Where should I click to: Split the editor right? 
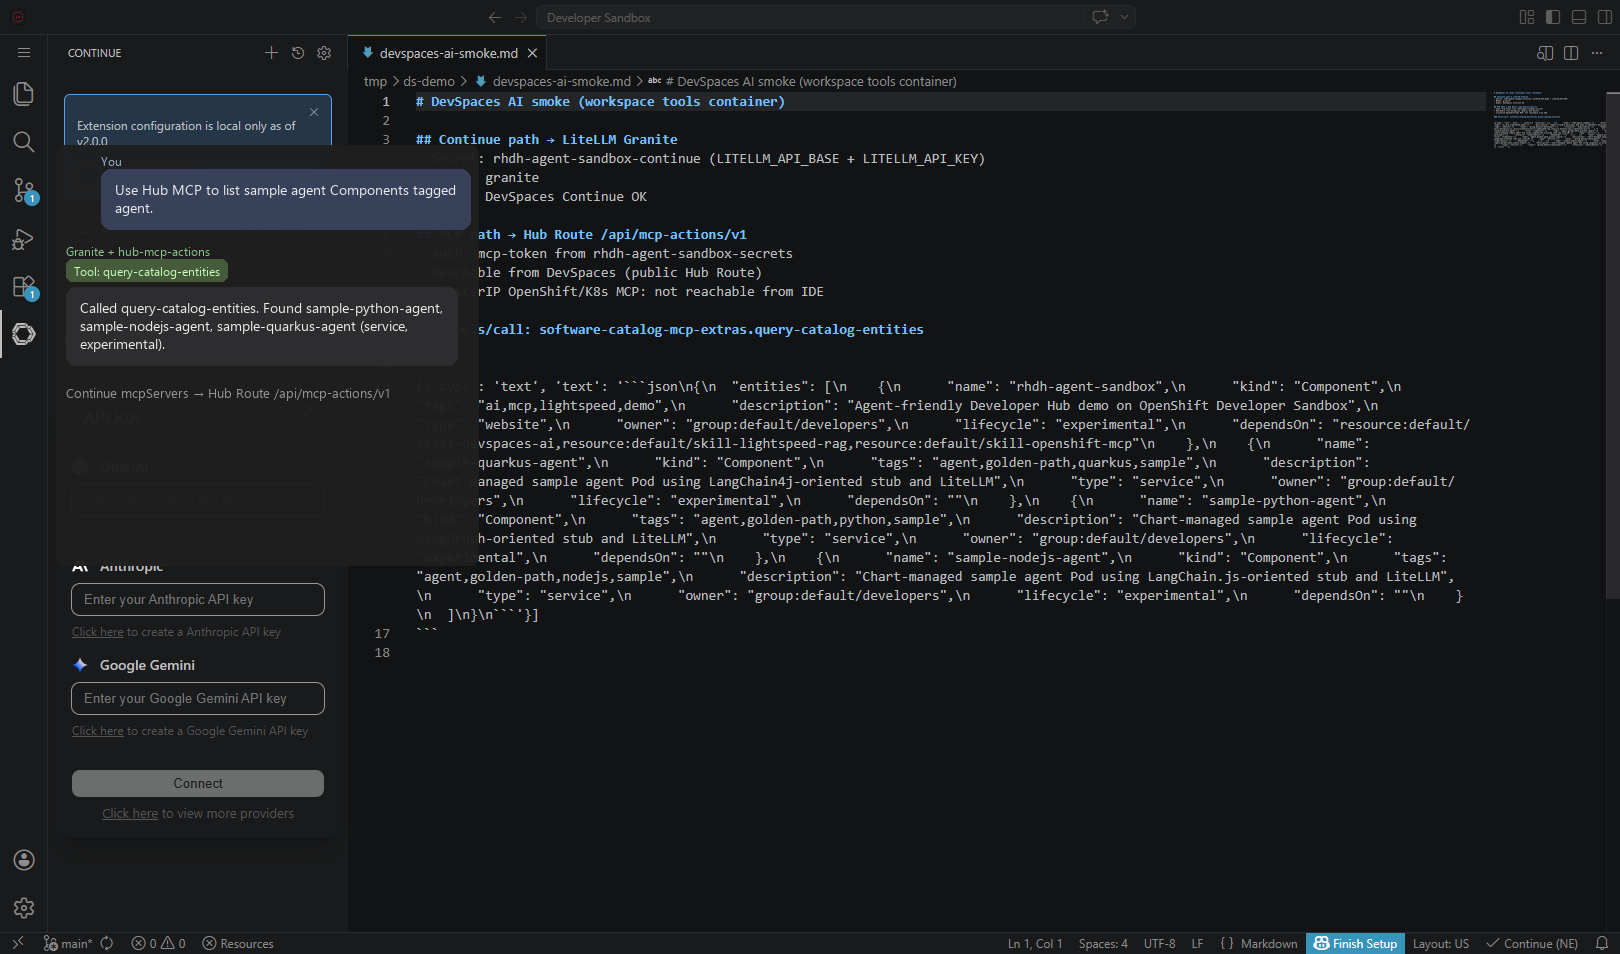[x=1571, y=53]
